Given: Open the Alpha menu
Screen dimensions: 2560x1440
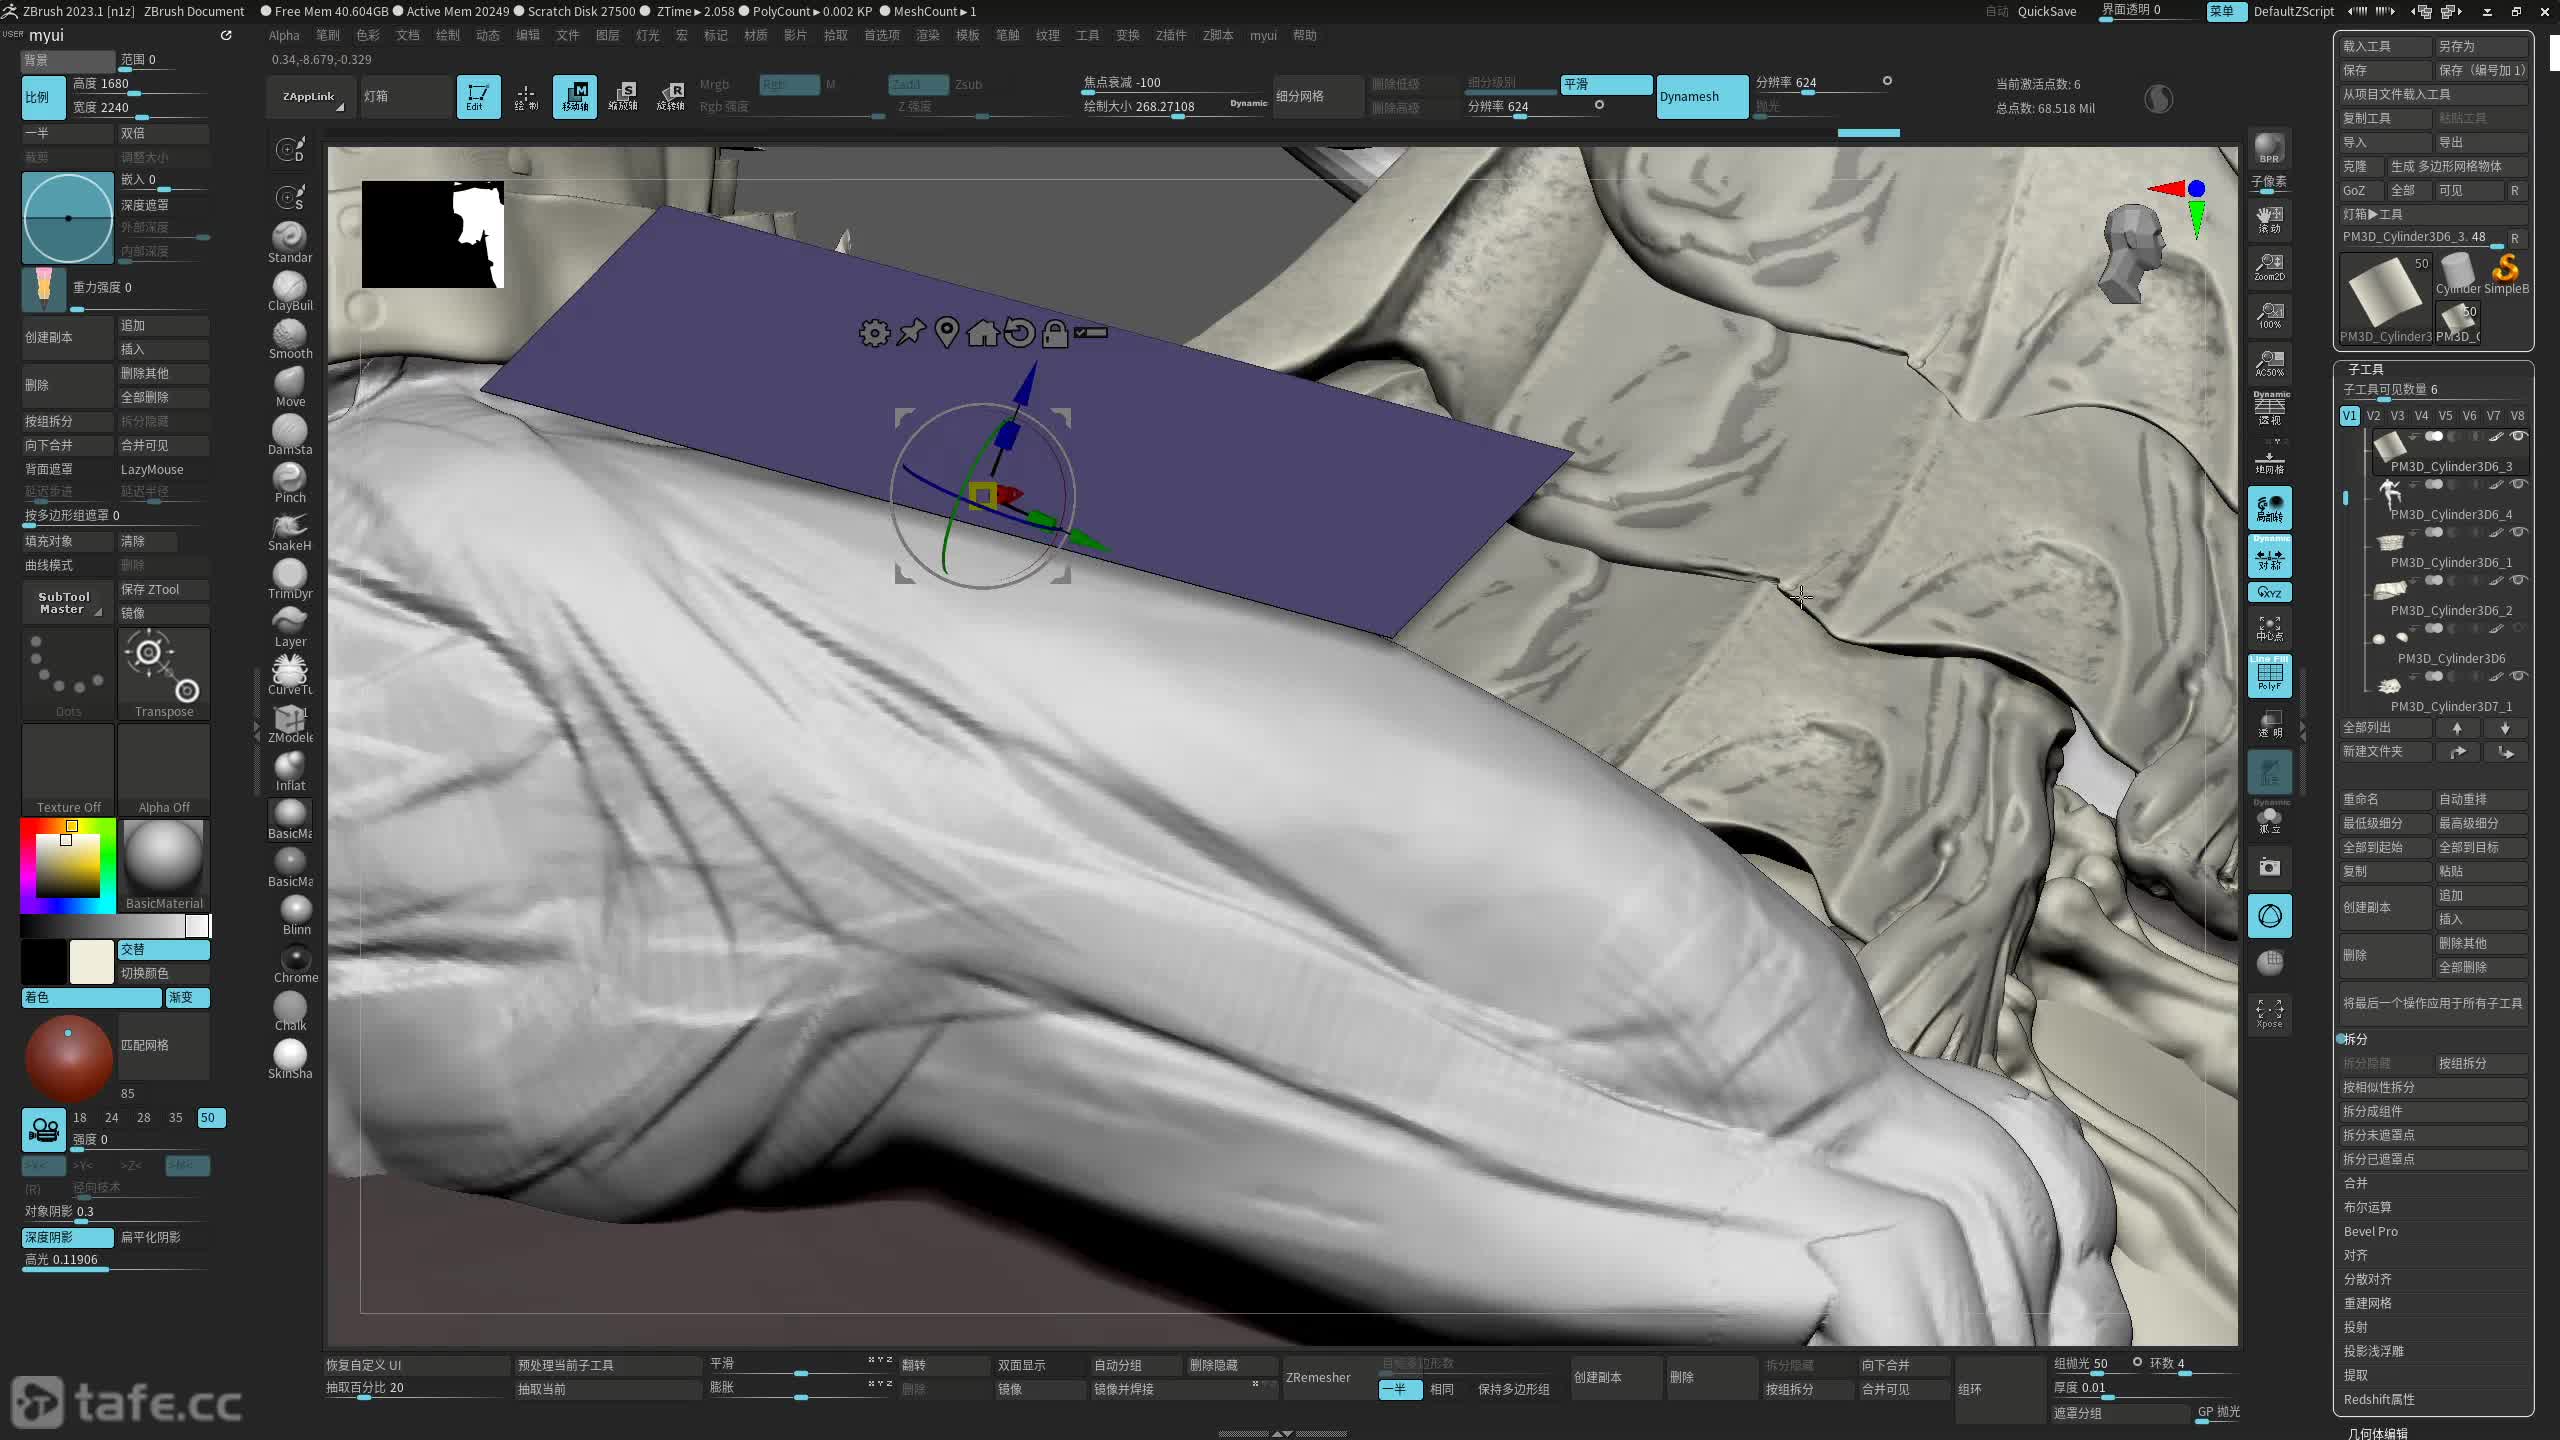Looking at the screenshot, I should 284,35.
